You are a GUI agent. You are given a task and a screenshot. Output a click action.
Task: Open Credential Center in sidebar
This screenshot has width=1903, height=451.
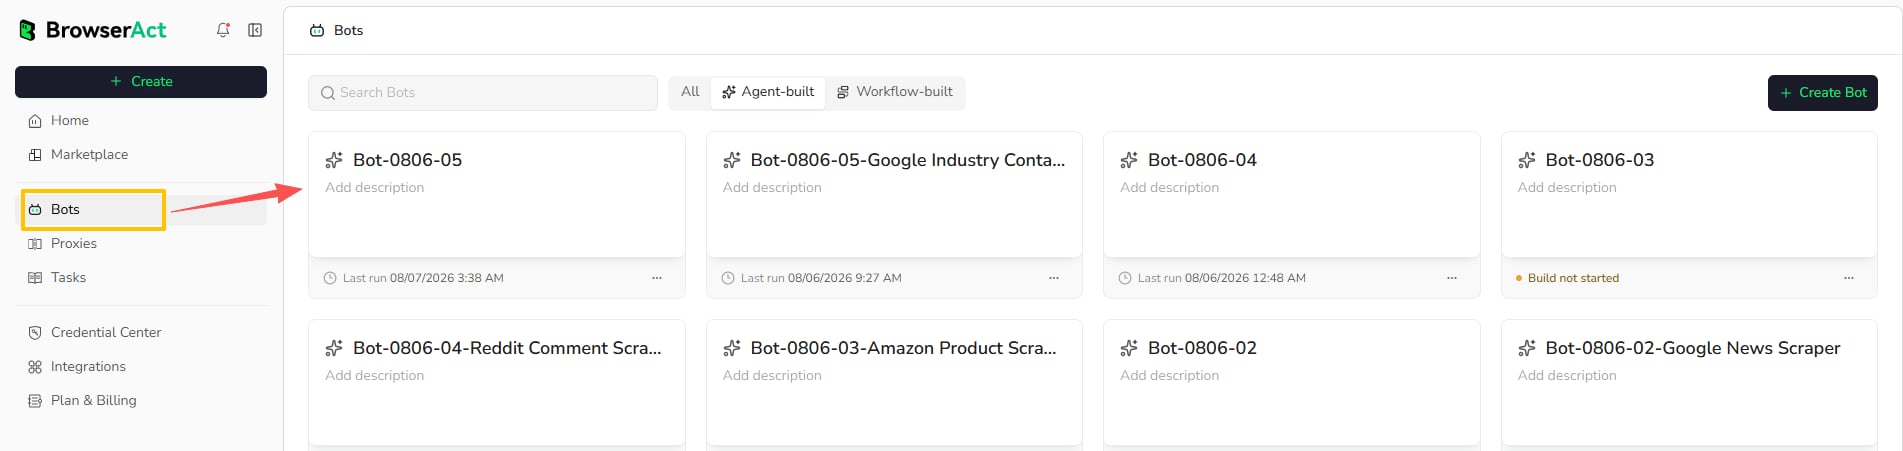141,332
